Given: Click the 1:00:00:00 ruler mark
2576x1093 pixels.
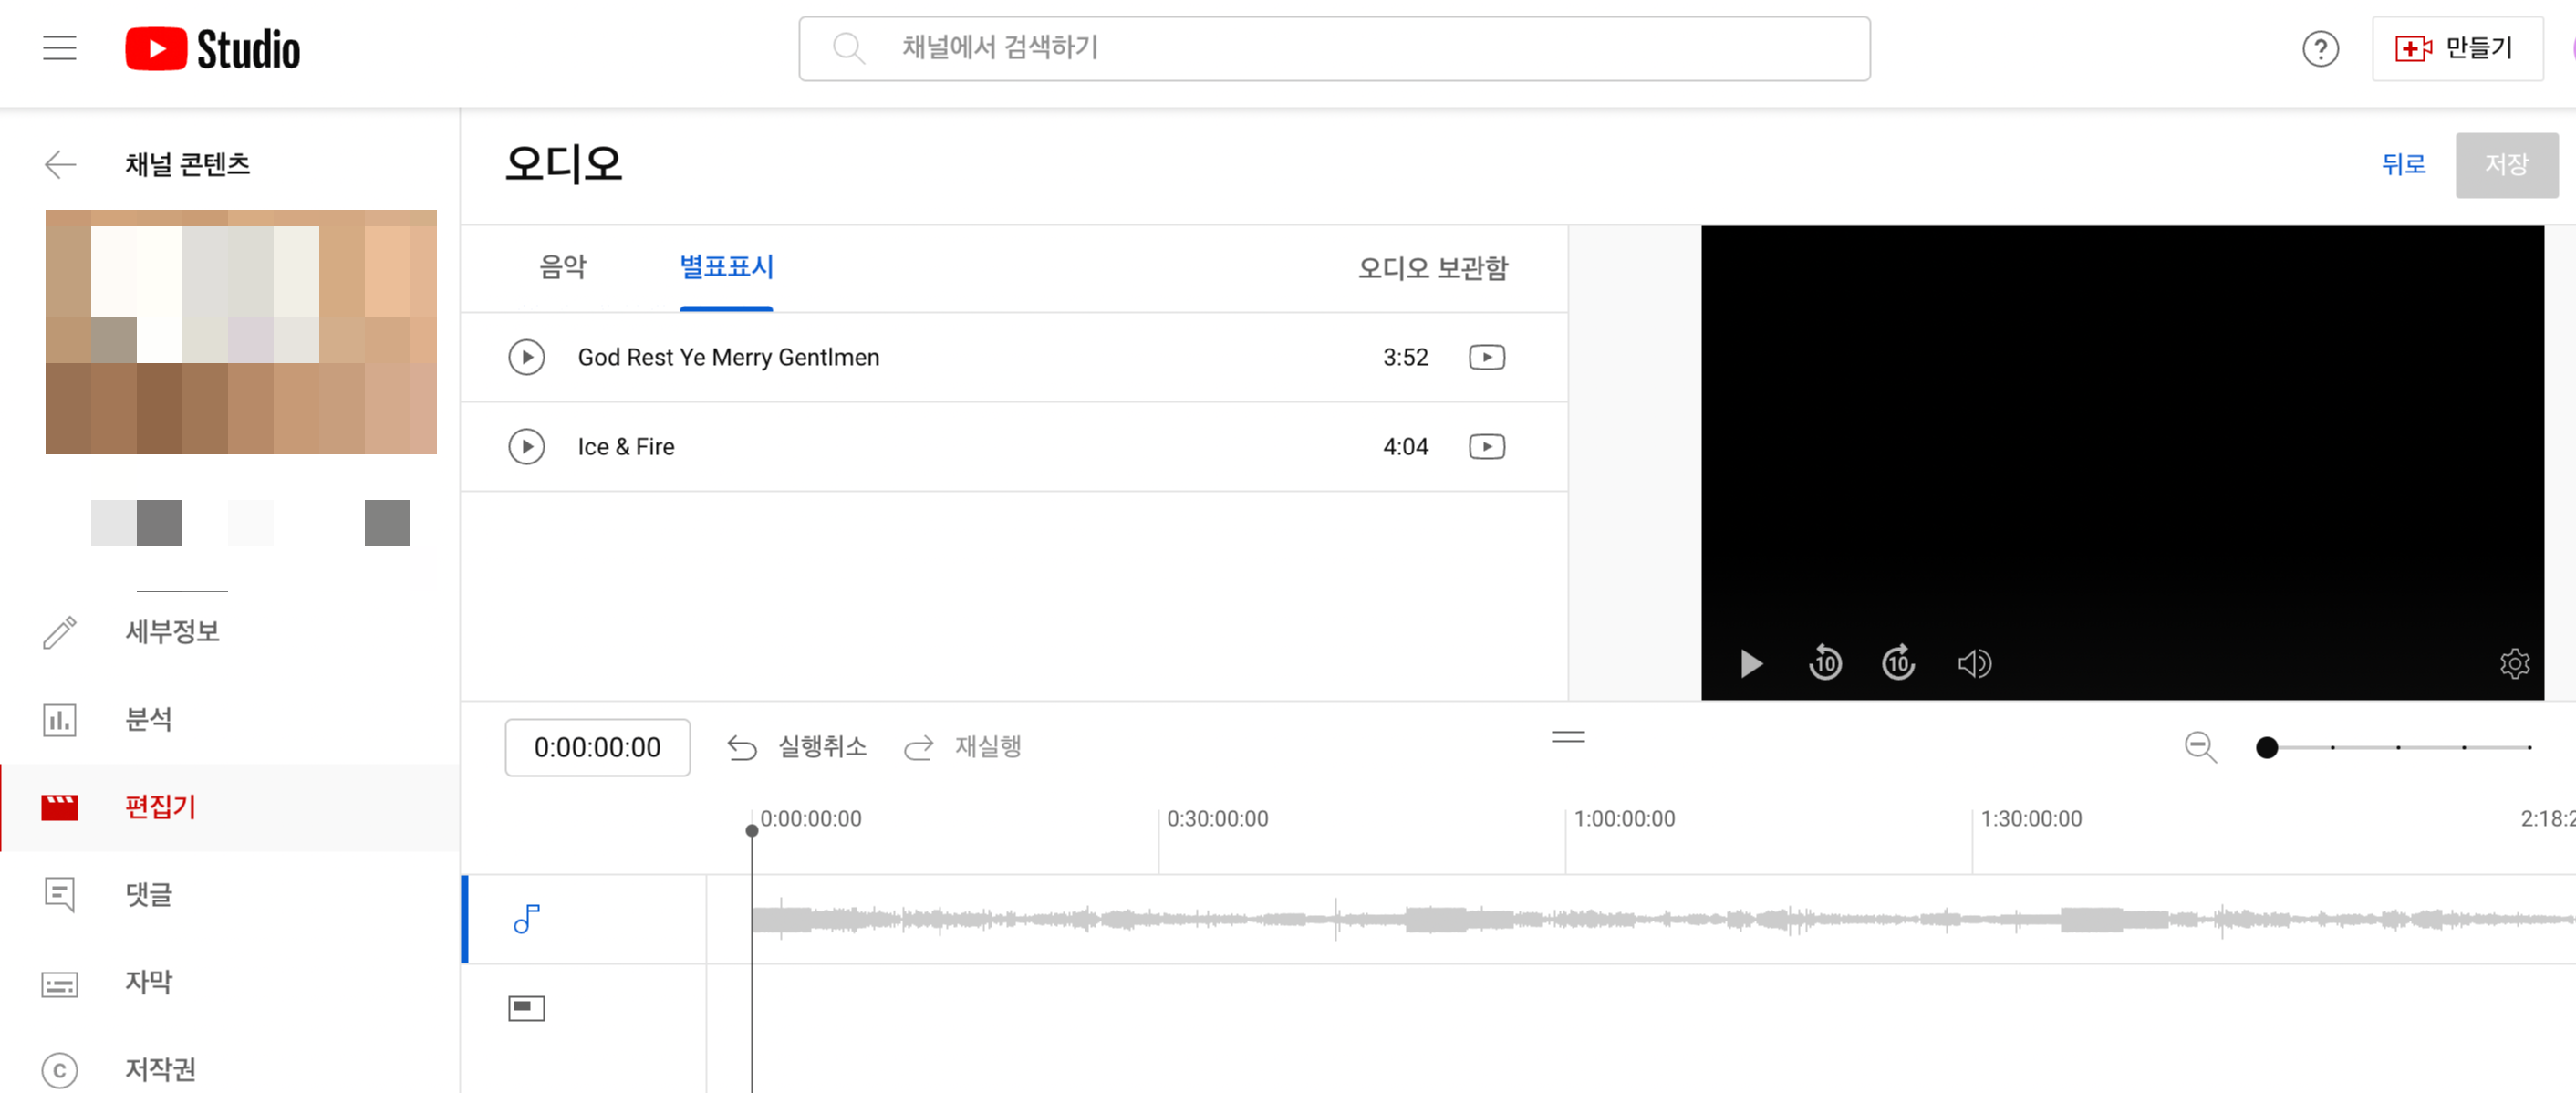Looking at the screenshot, I should [x=1624, y=819].
